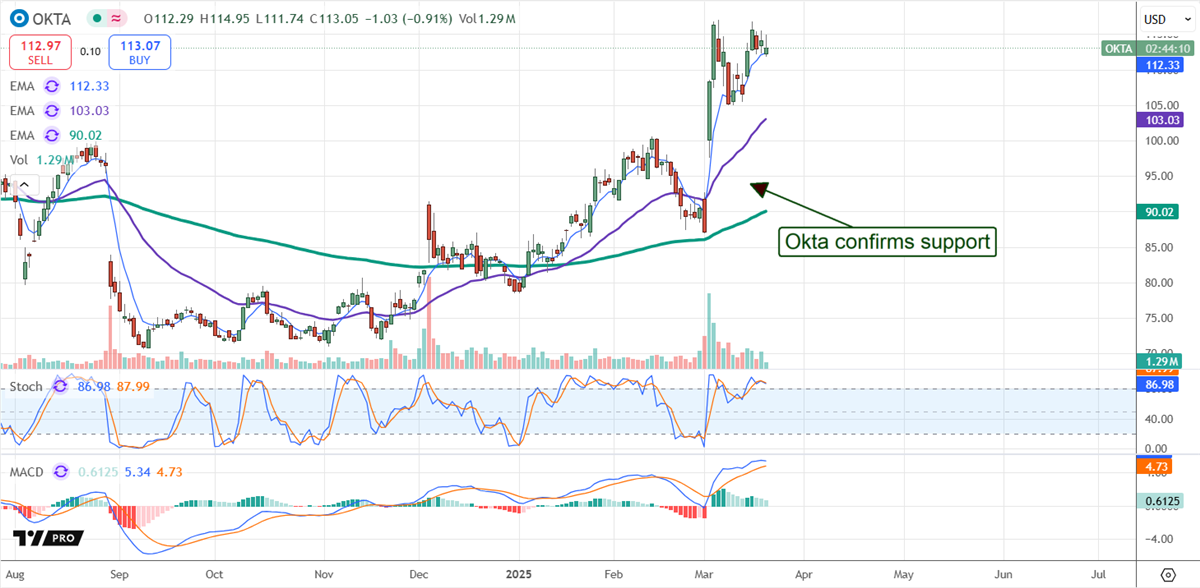
Task: Click the blue 112.33 axis price tag
Action: point(1160,64)
